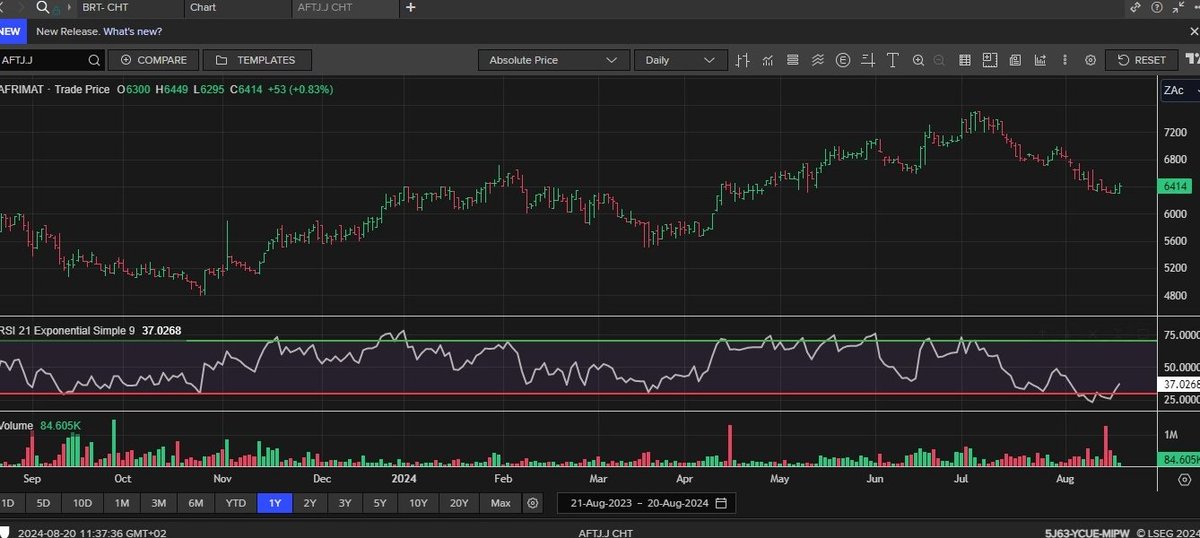Select the 20Y period button
The width and height of the screenshot is (1200, 538).
pos(459,502)
